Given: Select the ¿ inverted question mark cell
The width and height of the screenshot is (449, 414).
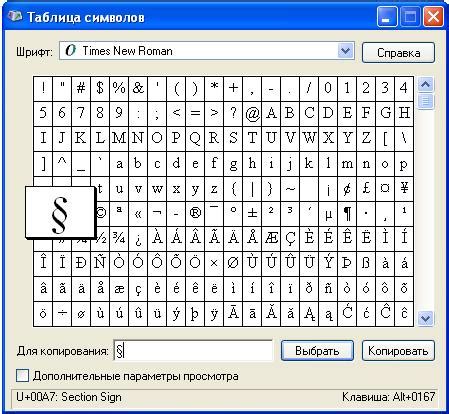Looking at the screenshot, I should click(138, 239).
